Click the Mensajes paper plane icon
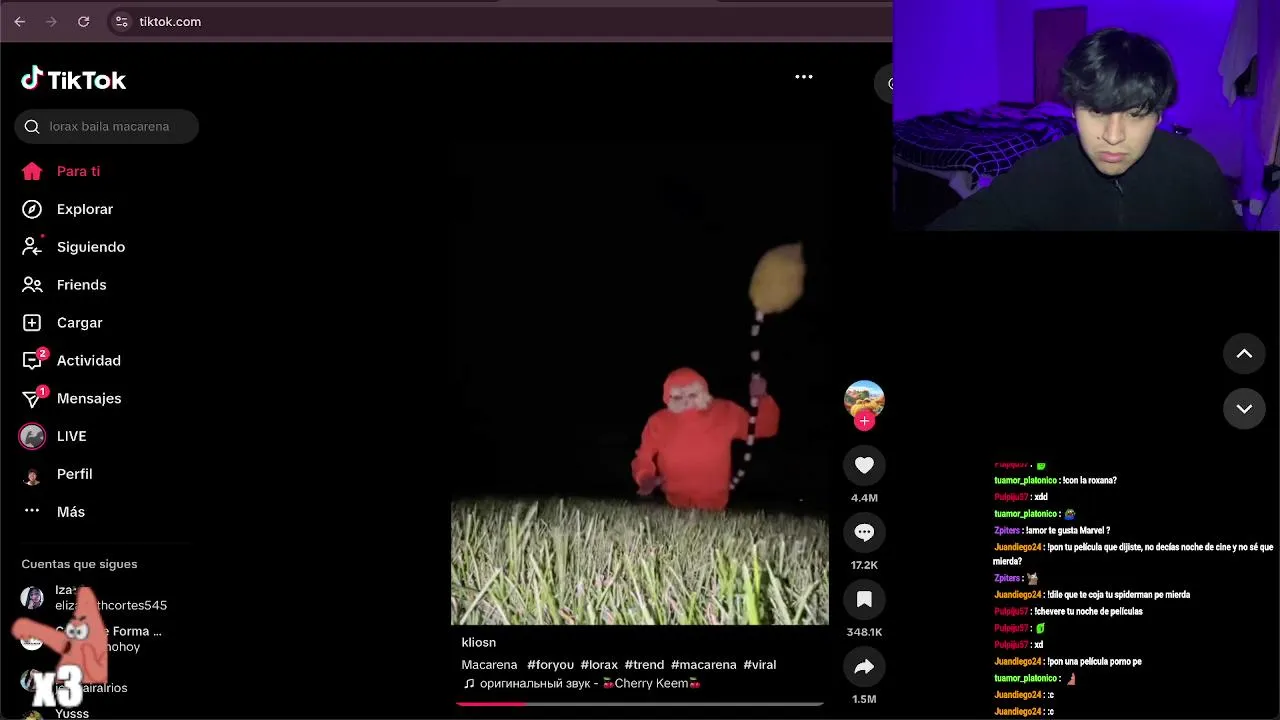 (33, 398)
